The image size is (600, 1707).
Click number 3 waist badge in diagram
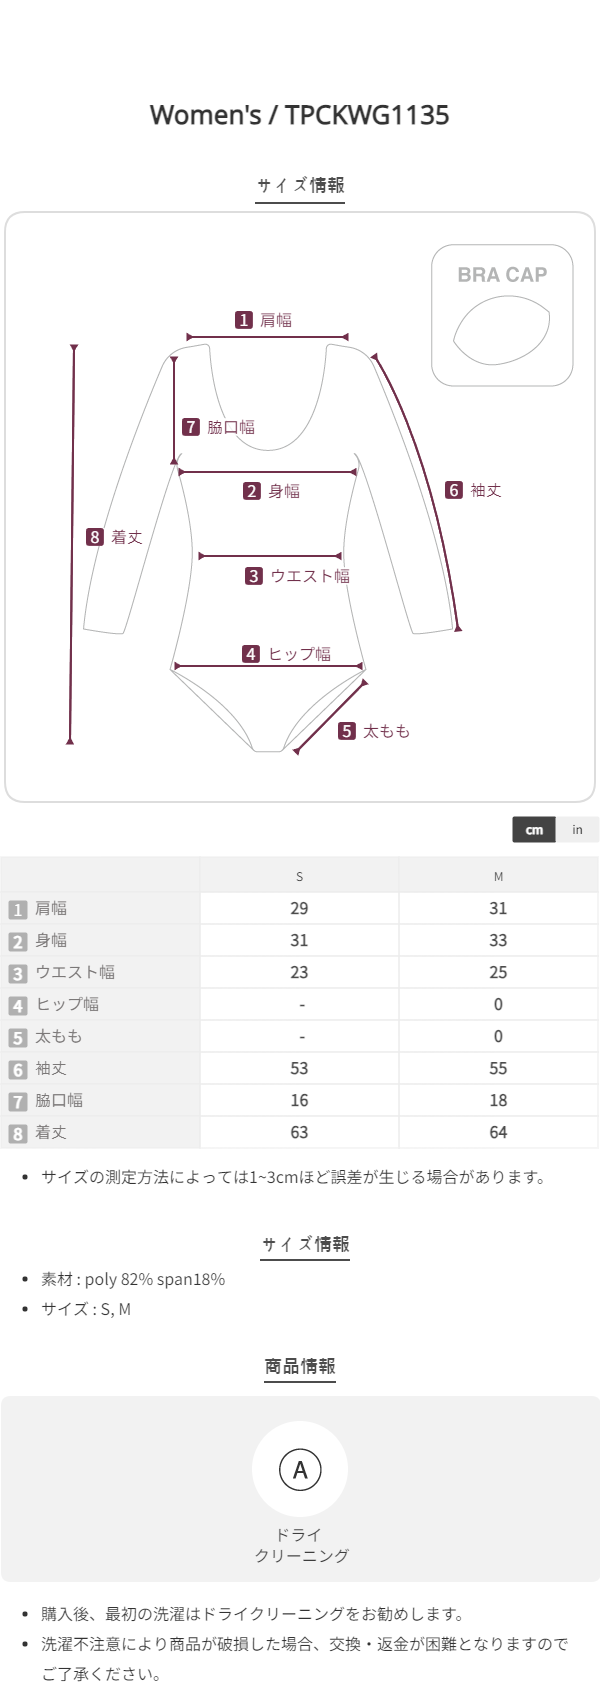point(254,576)
